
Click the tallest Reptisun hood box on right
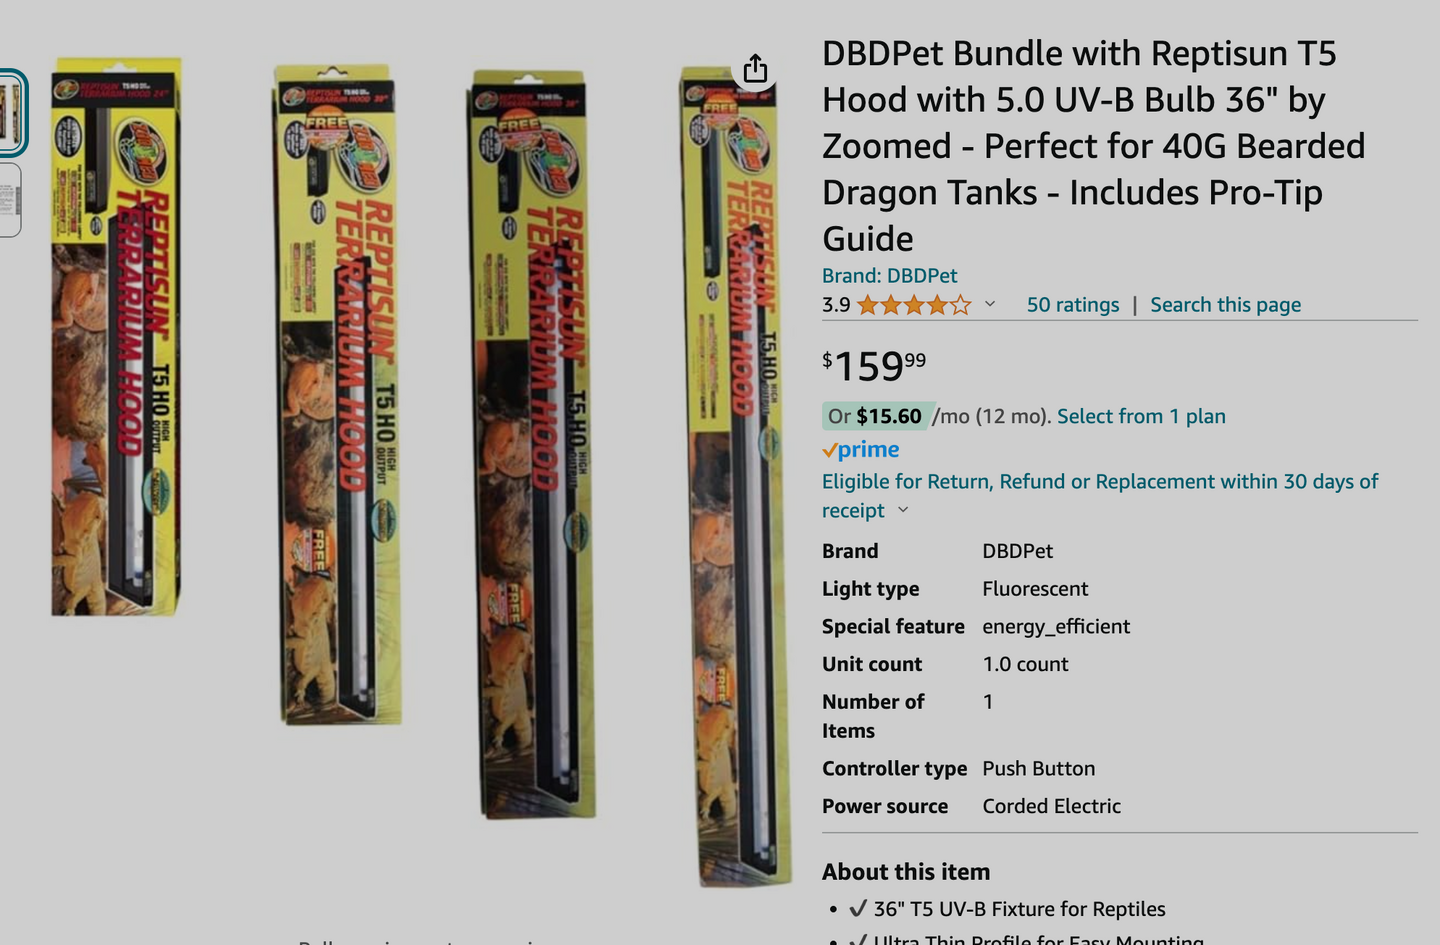point(734,476)
